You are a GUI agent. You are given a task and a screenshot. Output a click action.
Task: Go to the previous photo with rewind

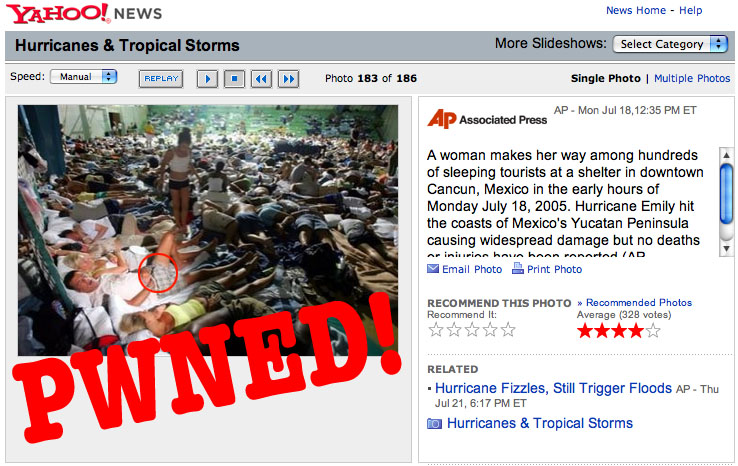(x=261, y=79)
